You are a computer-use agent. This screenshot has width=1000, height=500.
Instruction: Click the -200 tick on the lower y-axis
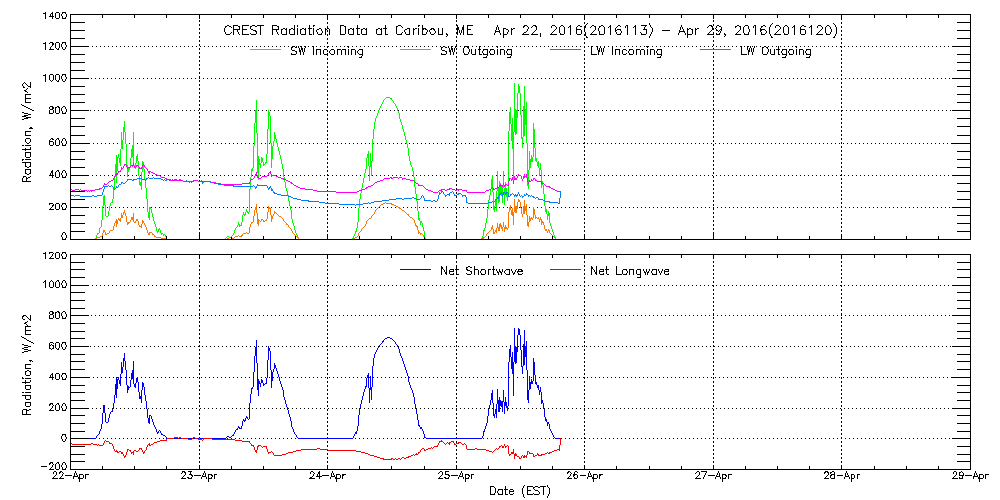click(54, 467)
